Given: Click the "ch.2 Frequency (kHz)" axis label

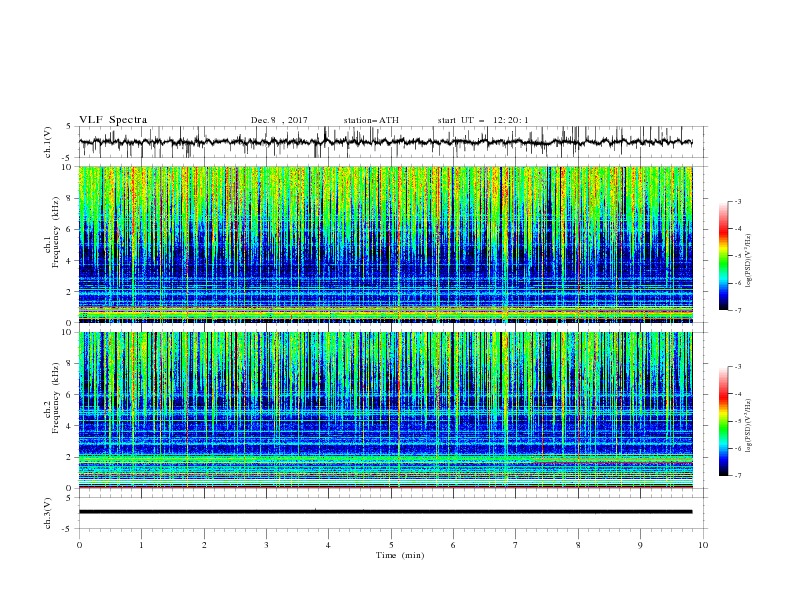Looking at the screenshot, I should [52, 398].
